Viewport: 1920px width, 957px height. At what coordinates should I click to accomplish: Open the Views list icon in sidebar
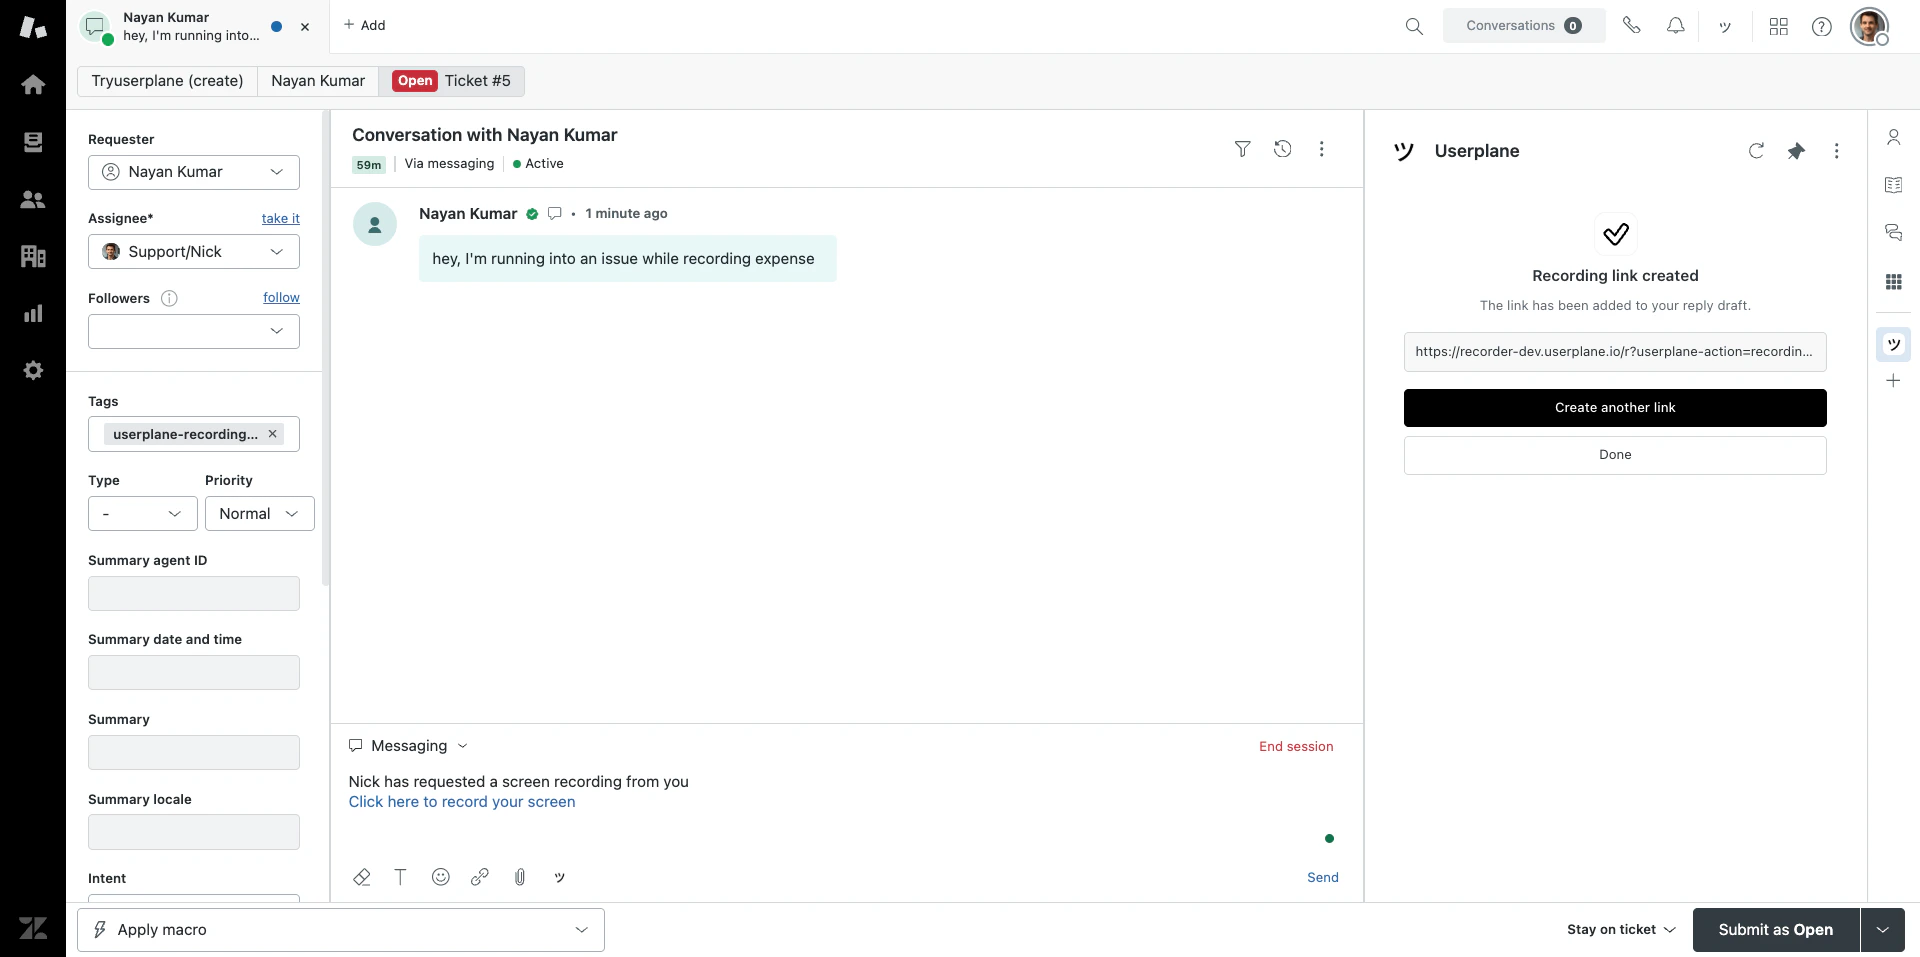click(33, 142)
